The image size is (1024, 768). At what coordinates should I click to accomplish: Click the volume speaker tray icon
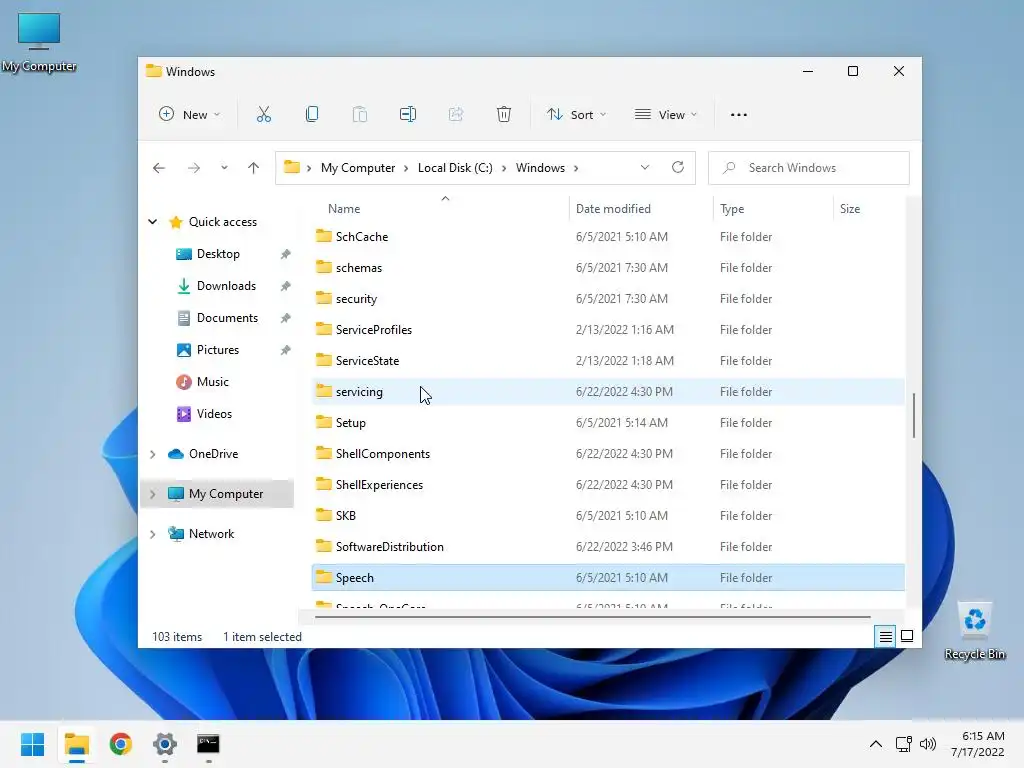pos(927,744)
